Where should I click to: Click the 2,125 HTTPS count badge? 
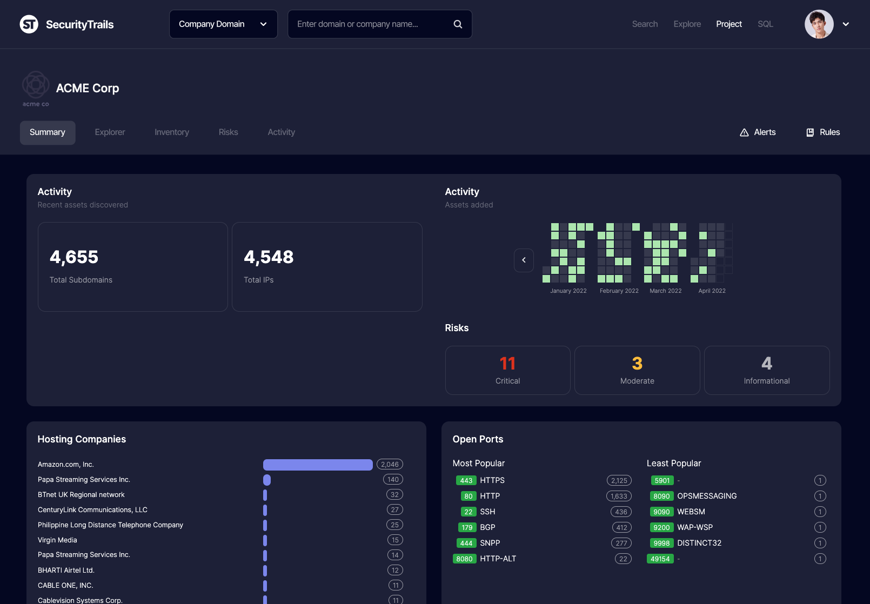click(619, 480)
